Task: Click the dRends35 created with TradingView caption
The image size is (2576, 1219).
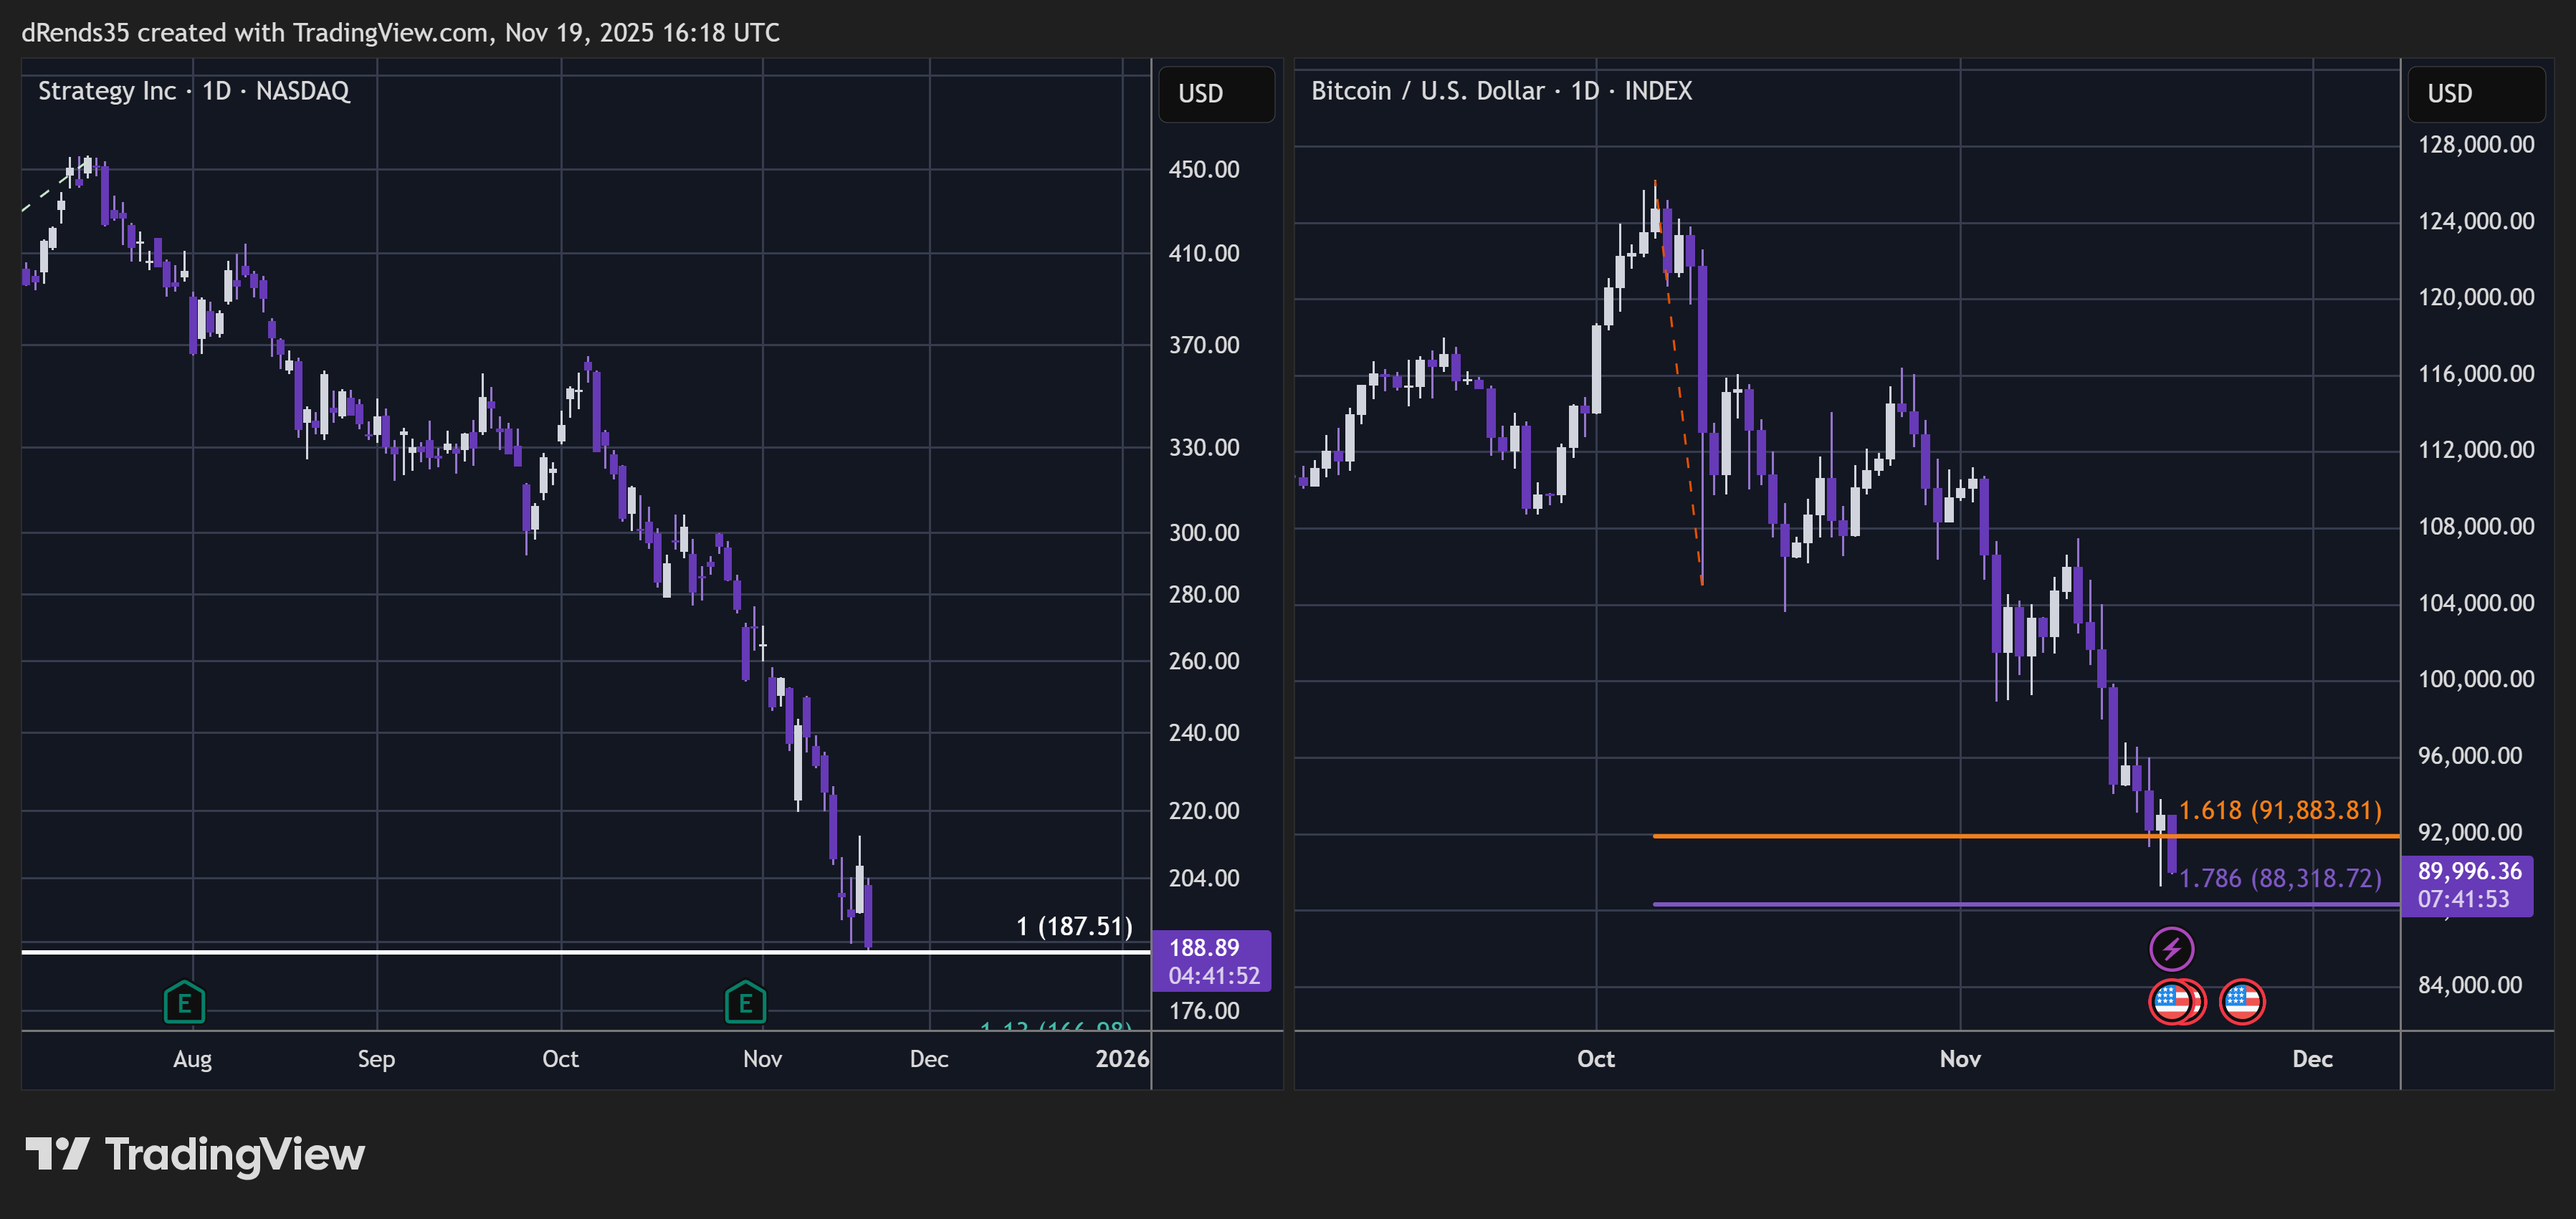Action: tap(400, 33)
